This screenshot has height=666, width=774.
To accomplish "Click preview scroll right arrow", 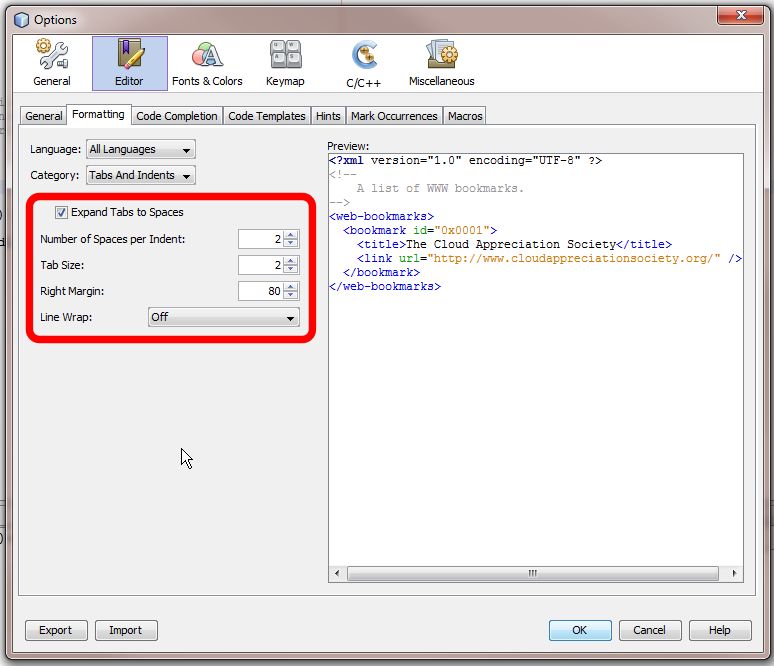I will (x=734, y=574).
